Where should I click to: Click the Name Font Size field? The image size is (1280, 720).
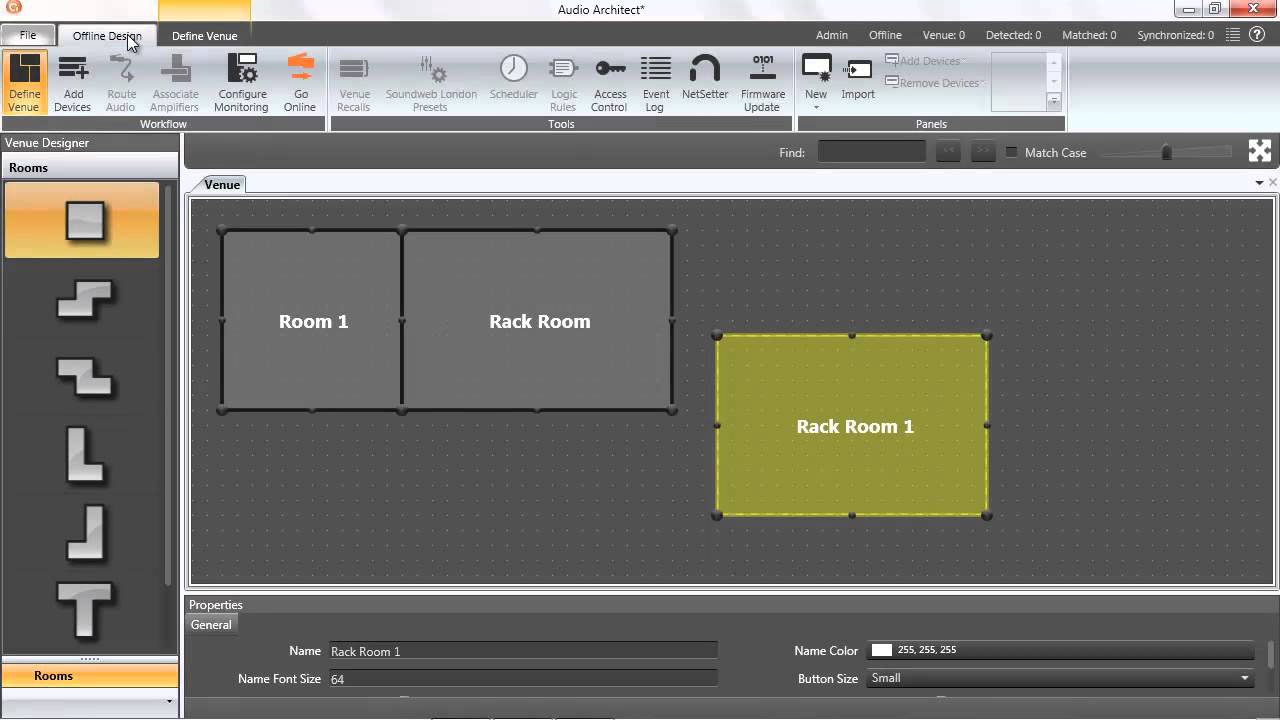pos(523,679)
